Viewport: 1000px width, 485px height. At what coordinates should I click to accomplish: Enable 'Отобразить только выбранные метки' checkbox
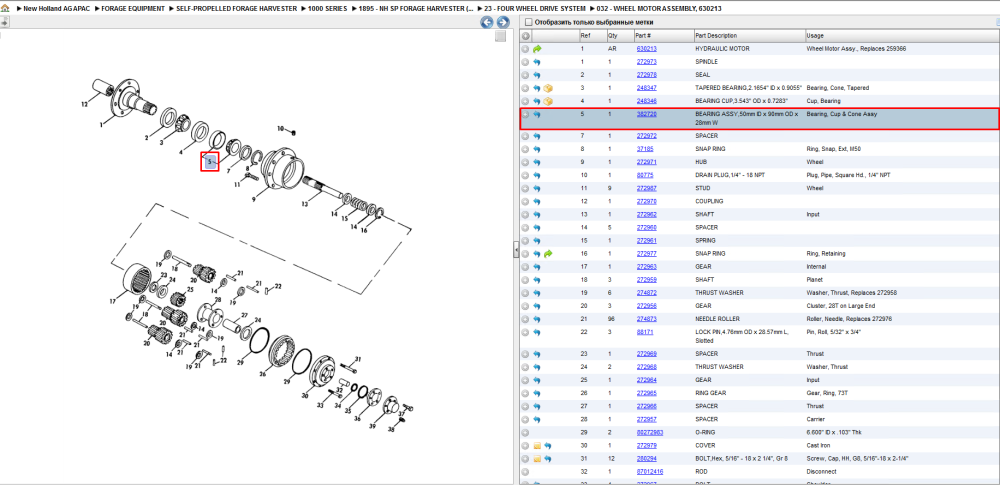point(528,22)
